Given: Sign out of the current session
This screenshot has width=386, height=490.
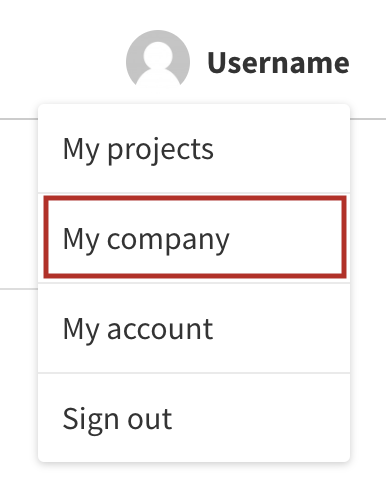Looking at the screenshot, I should click(194, 418).
